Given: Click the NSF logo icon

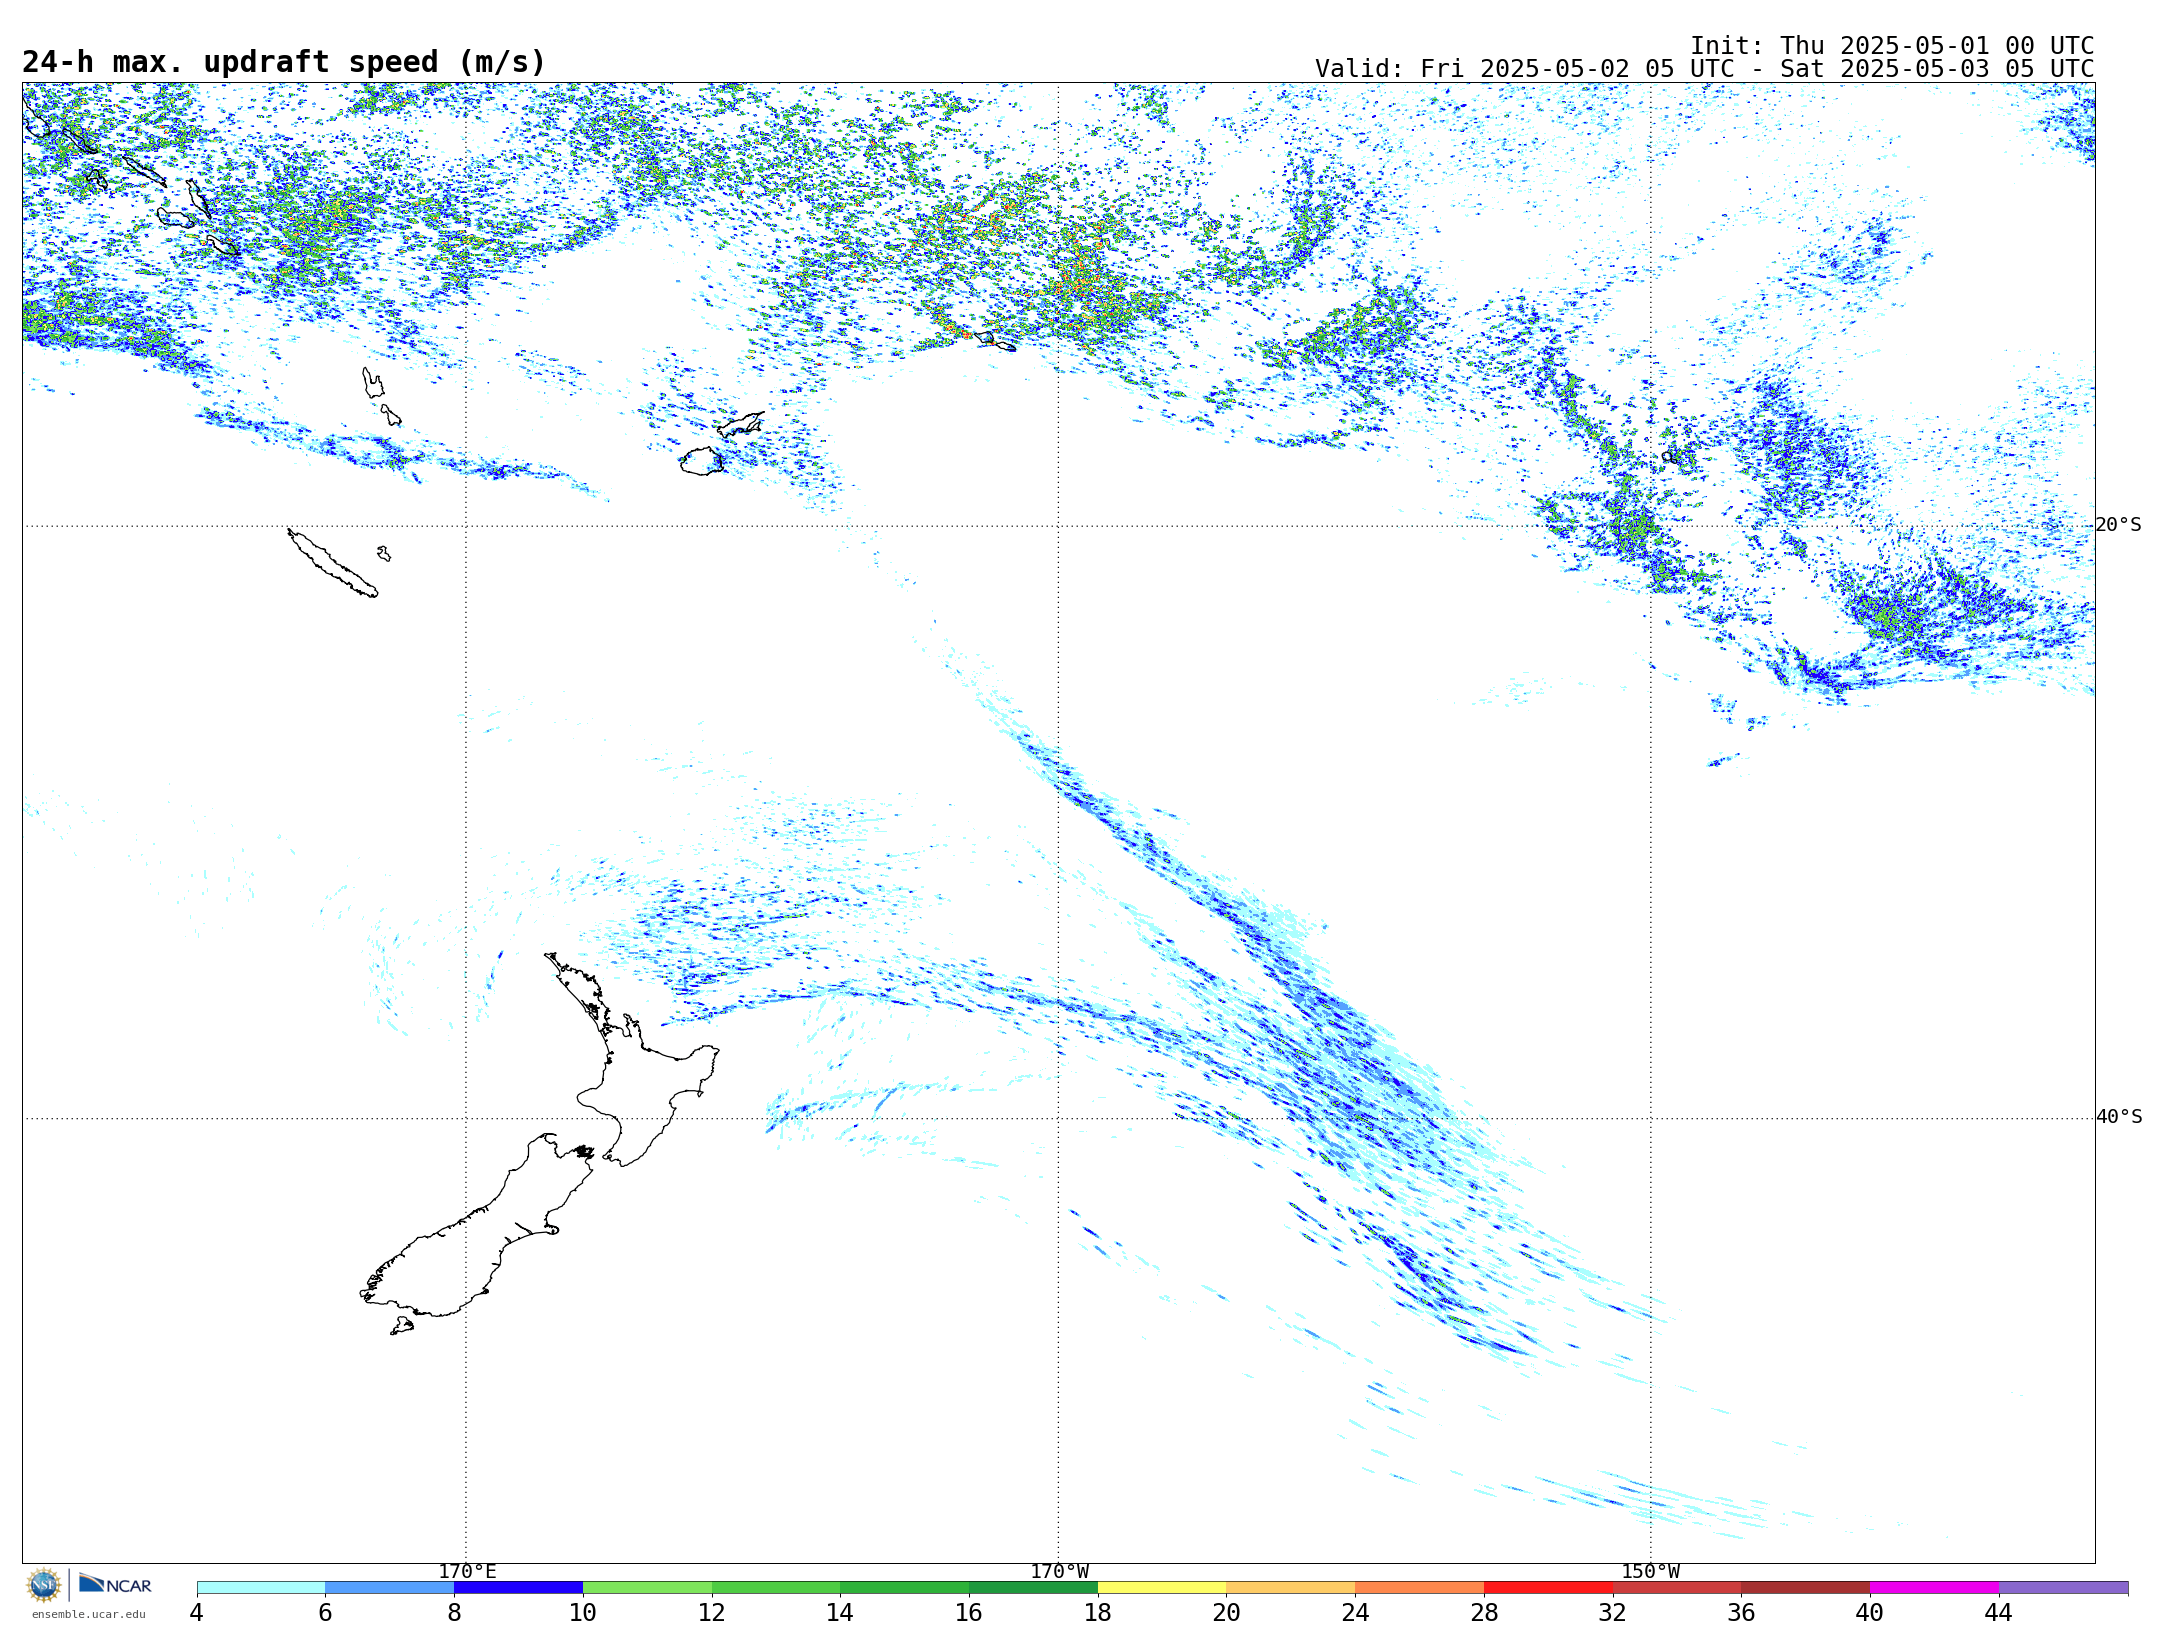Looking at the screenshot, I should [44, 1585].
